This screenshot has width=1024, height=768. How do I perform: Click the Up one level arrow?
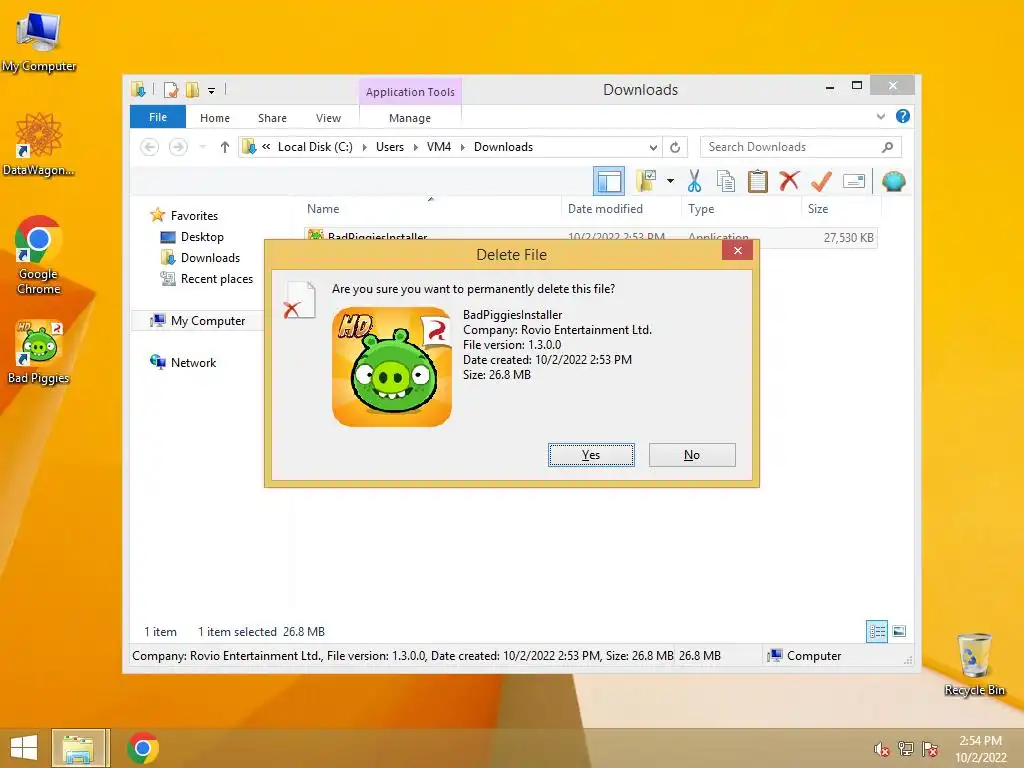pyautogui.click(x=225, y=147)
